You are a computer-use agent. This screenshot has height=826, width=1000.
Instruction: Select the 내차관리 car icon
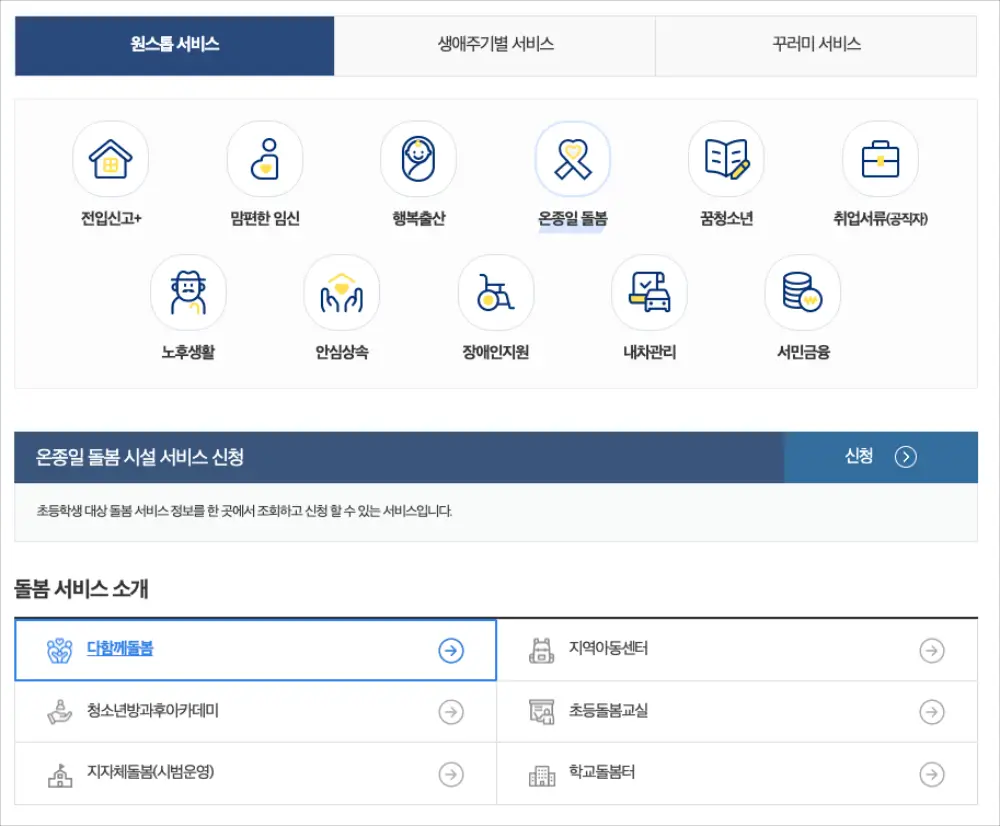(x=650, y=292)
